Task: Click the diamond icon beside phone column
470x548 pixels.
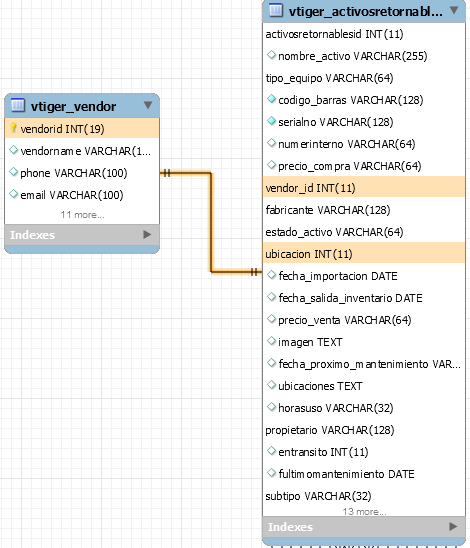Action: (x=13, y=172)
